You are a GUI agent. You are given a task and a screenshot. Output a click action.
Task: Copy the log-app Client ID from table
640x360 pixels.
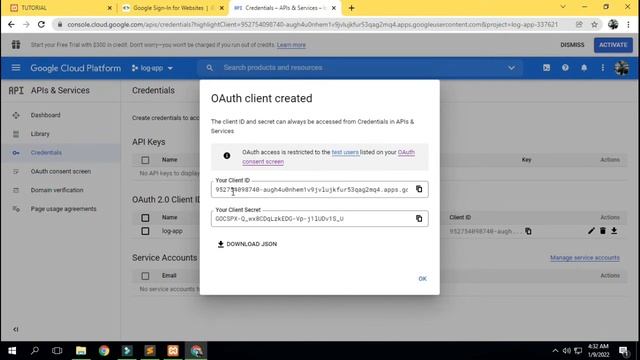(528, 231)
